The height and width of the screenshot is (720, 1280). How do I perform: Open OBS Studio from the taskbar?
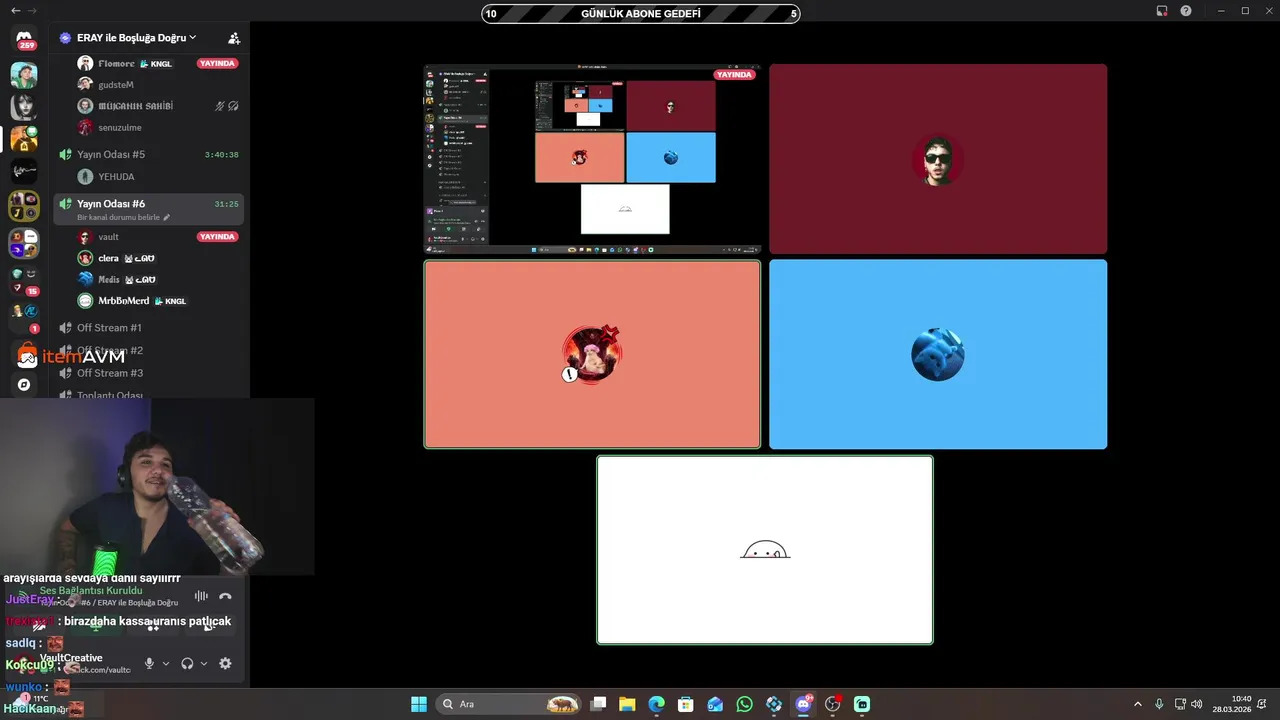tap(832, 704)
